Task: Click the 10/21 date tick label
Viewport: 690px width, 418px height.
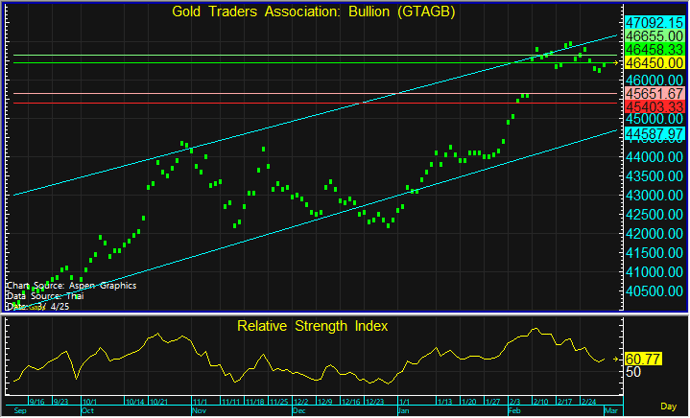Action: coord(158,401)
